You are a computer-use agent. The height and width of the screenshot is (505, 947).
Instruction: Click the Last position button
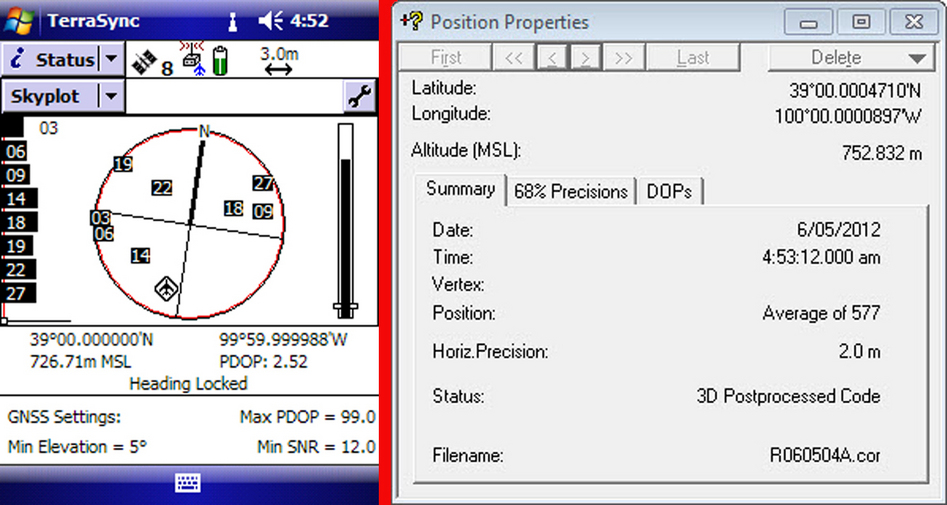point(693,58)
